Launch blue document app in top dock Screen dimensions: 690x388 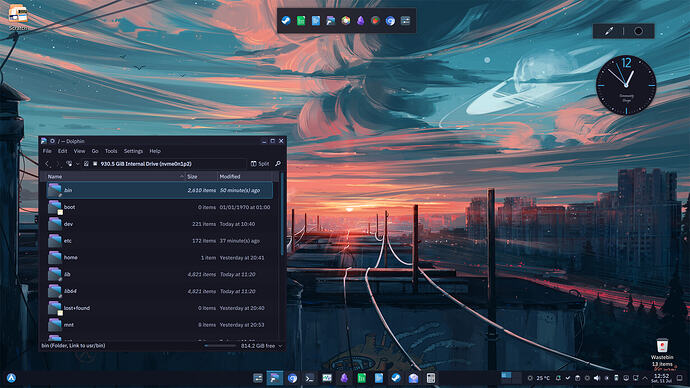[x=316, y=21]
